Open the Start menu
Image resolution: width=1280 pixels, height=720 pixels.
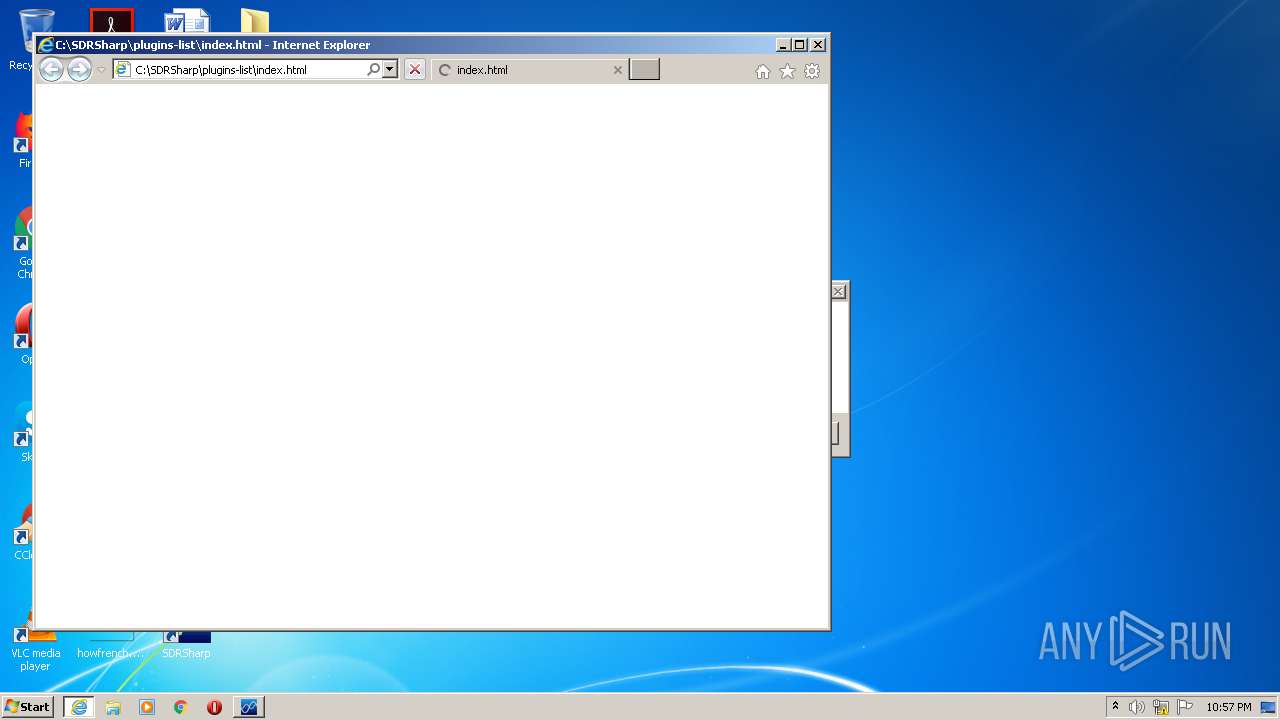(27, 707)
